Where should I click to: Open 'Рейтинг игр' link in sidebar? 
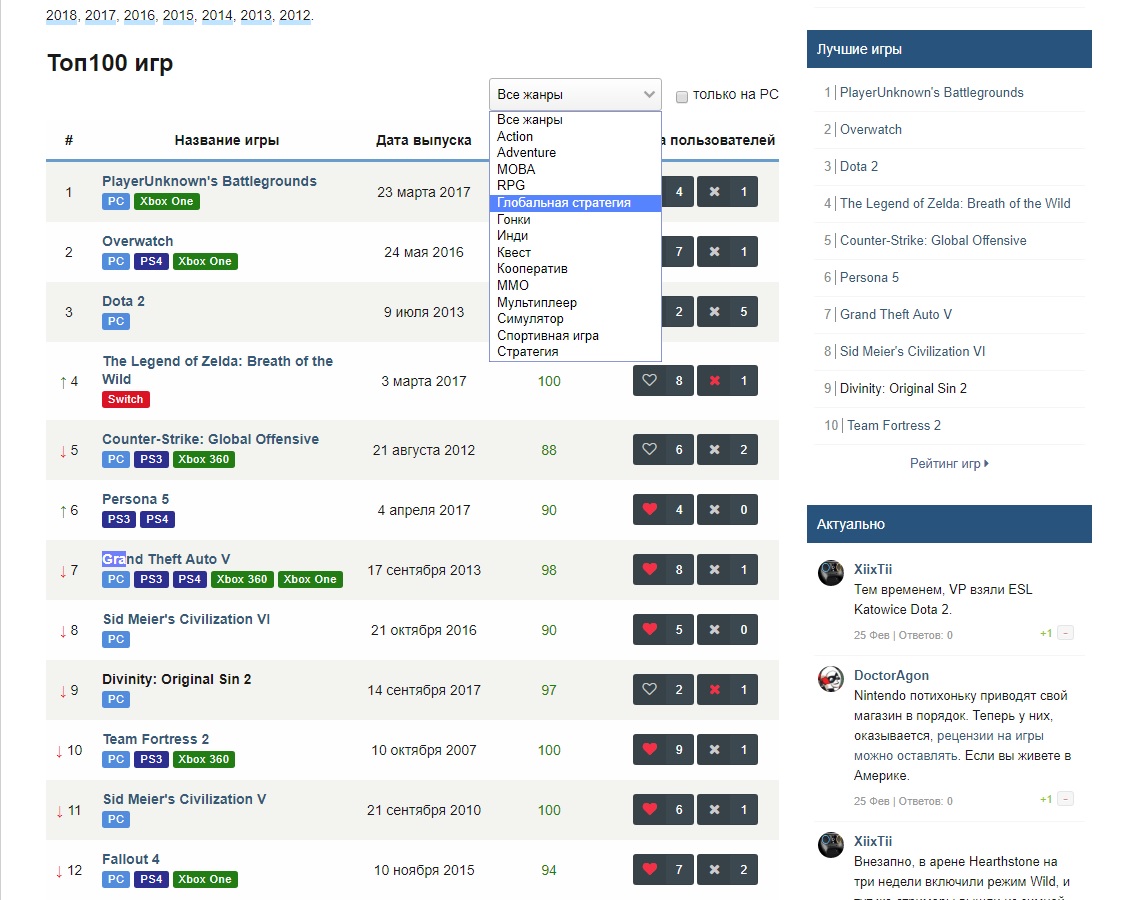tap(949, 464)
